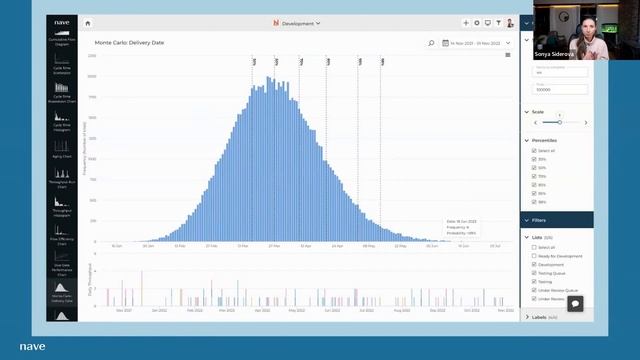The height and width of the screenshot is (360, 640).
Task: Toggle the 85% percentile checkbox
Action: [534, 185]
